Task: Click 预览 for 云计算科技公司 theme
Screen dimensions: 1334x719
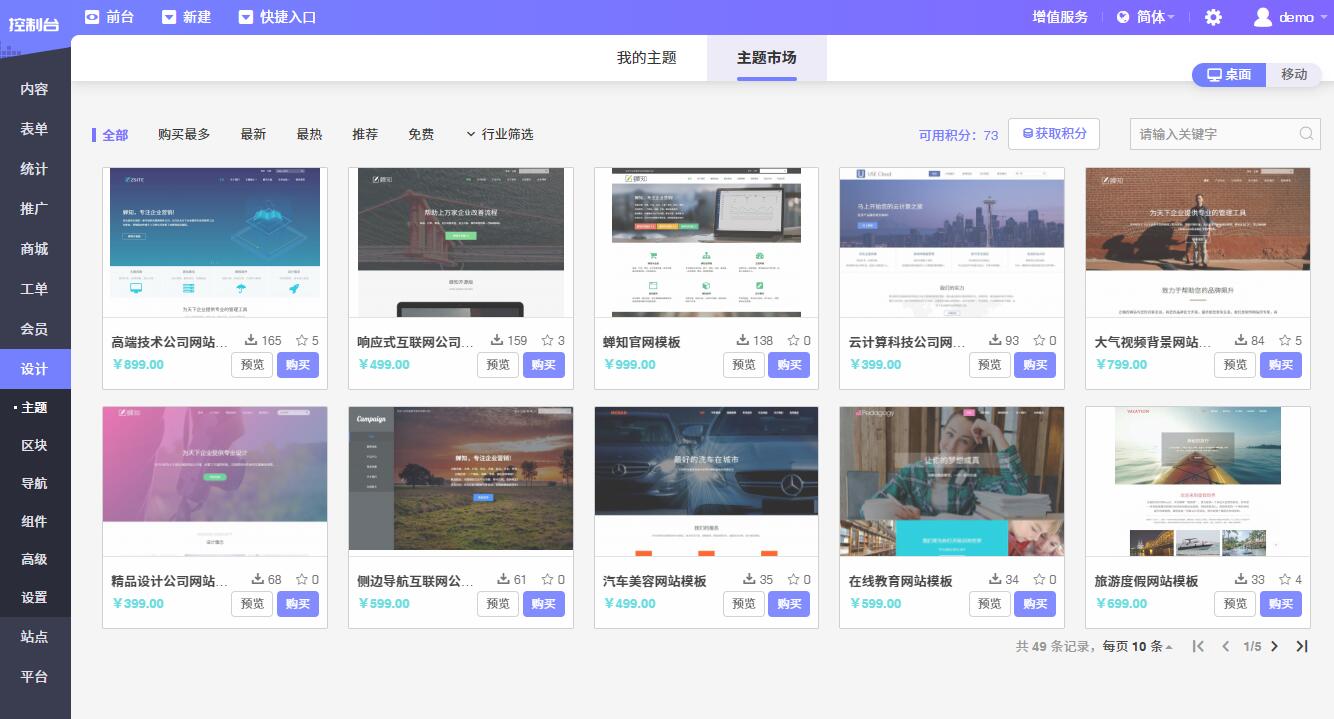Action: pos(989,365)
